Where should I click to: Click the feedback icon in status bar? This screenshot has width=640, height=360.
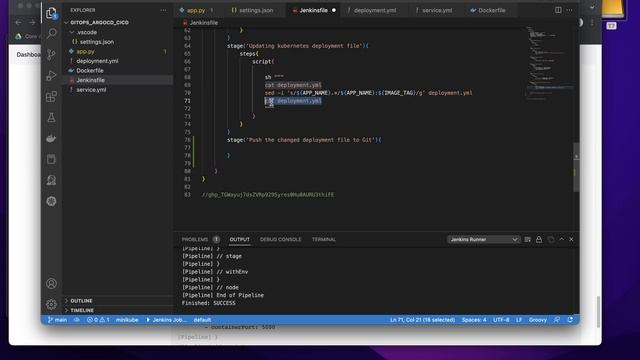[x=557, y=320]
